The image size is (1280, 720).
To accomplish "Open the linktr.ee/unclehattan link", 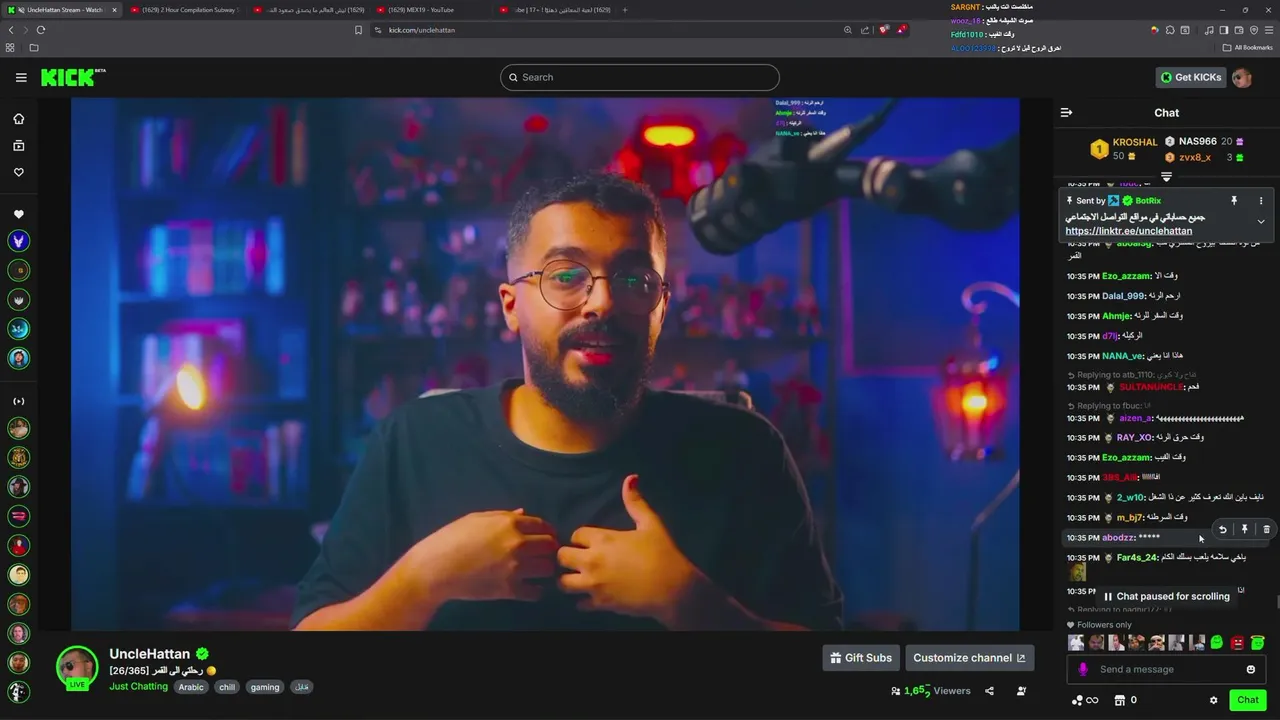I will point(1128,231).
